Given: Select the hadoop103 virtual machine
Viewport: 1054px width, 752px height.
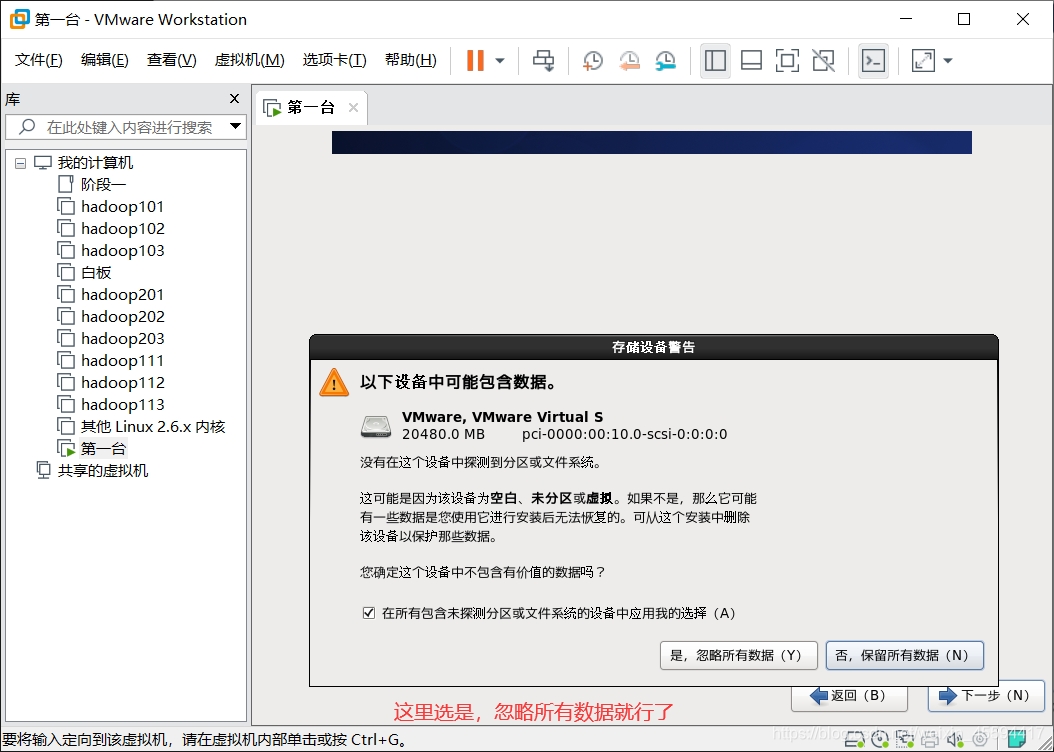Looking at the screenshot, I should point(122,251).
